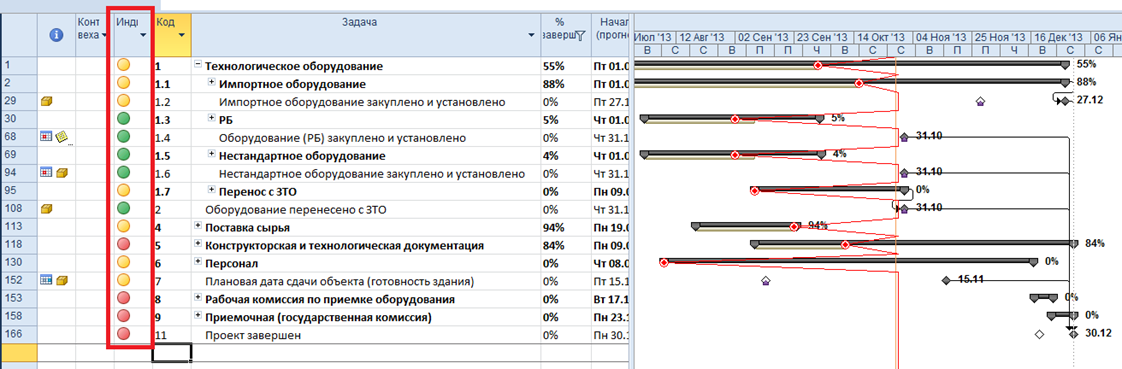Select task Нестандартное оборудование закуплено и установлено
Image resolution: width=1122 pixels, height=369 pixels.
coord(371,174)
